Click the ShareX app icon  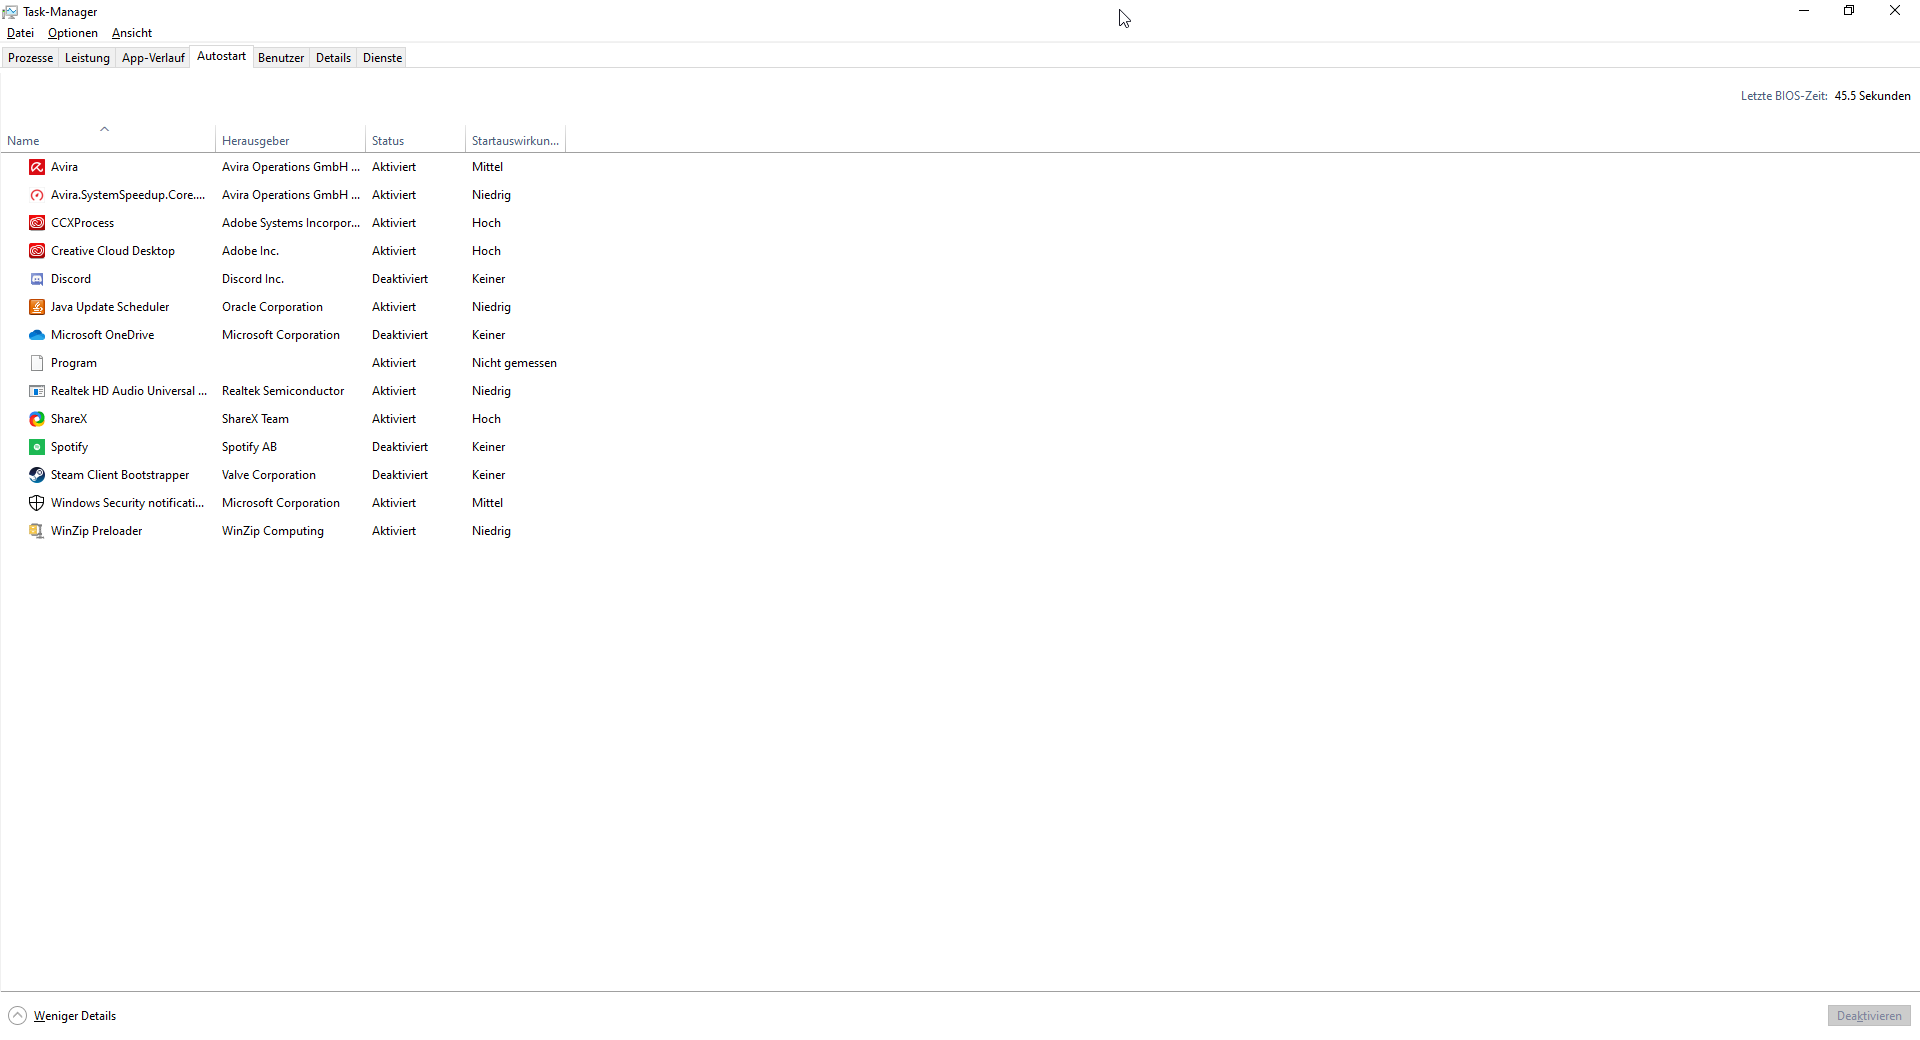(x=37, y=419)
